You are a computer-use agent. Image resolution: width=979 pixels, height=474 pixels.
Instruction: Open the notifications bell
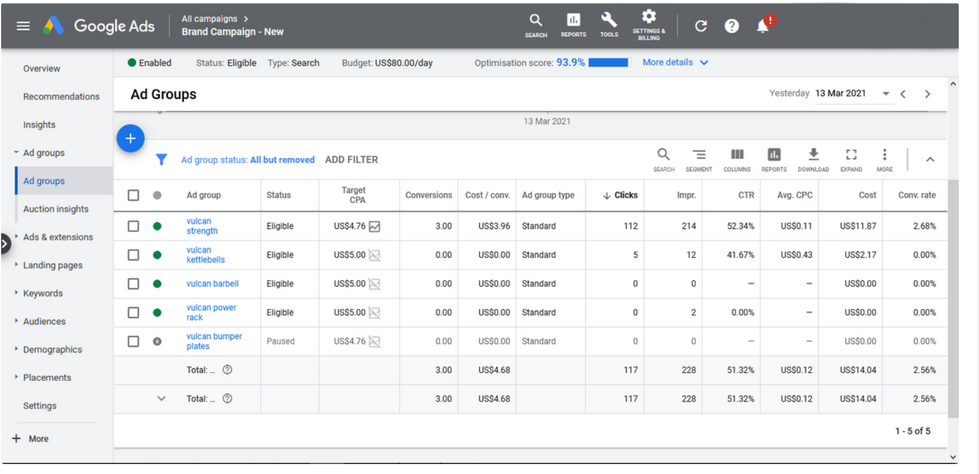(x=763, y=26)
